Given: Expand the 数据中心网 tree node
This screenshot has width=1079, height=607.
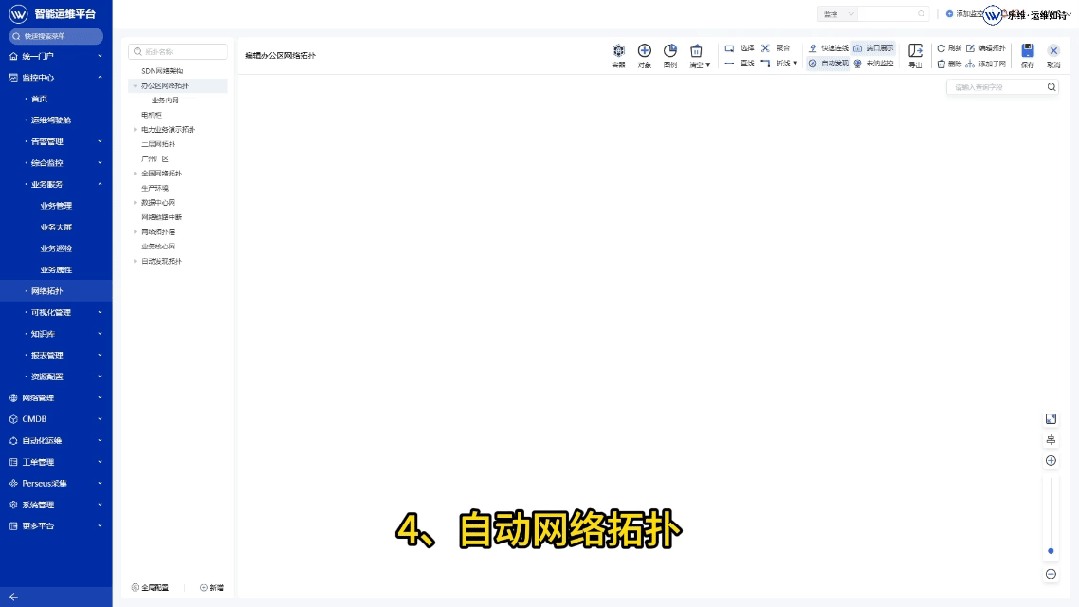Looking at the screenshot, I should (x=134, y=202).
